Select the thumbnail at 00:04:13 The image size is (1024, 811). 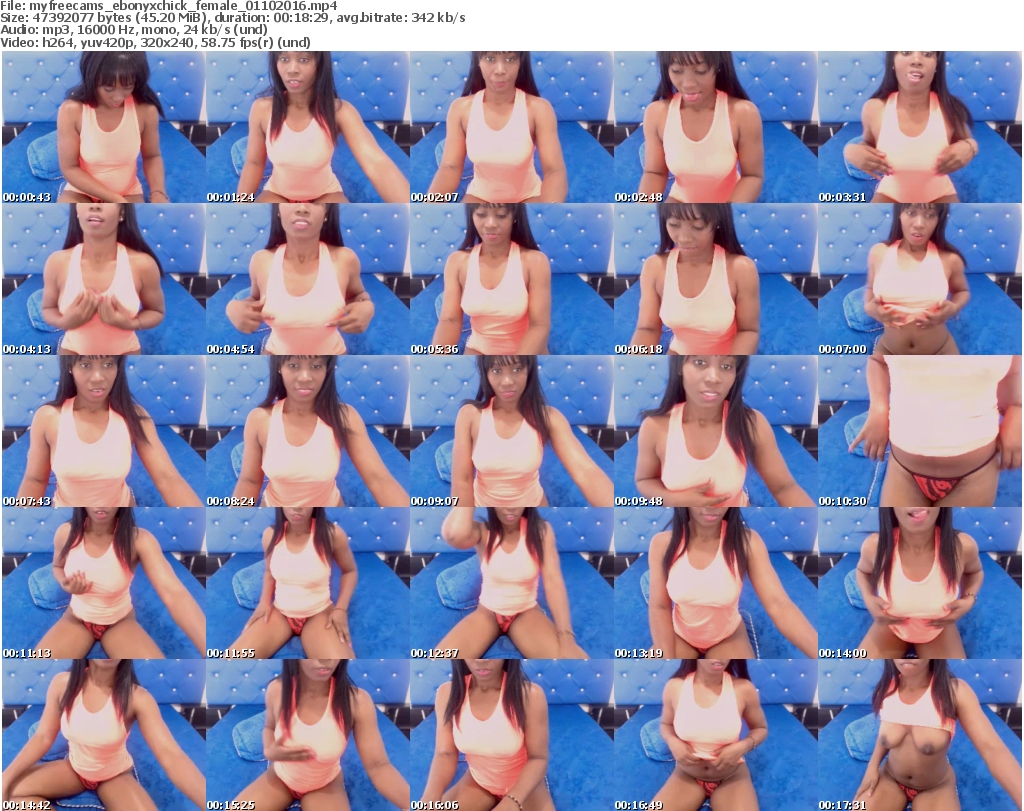tap(103, 279)
